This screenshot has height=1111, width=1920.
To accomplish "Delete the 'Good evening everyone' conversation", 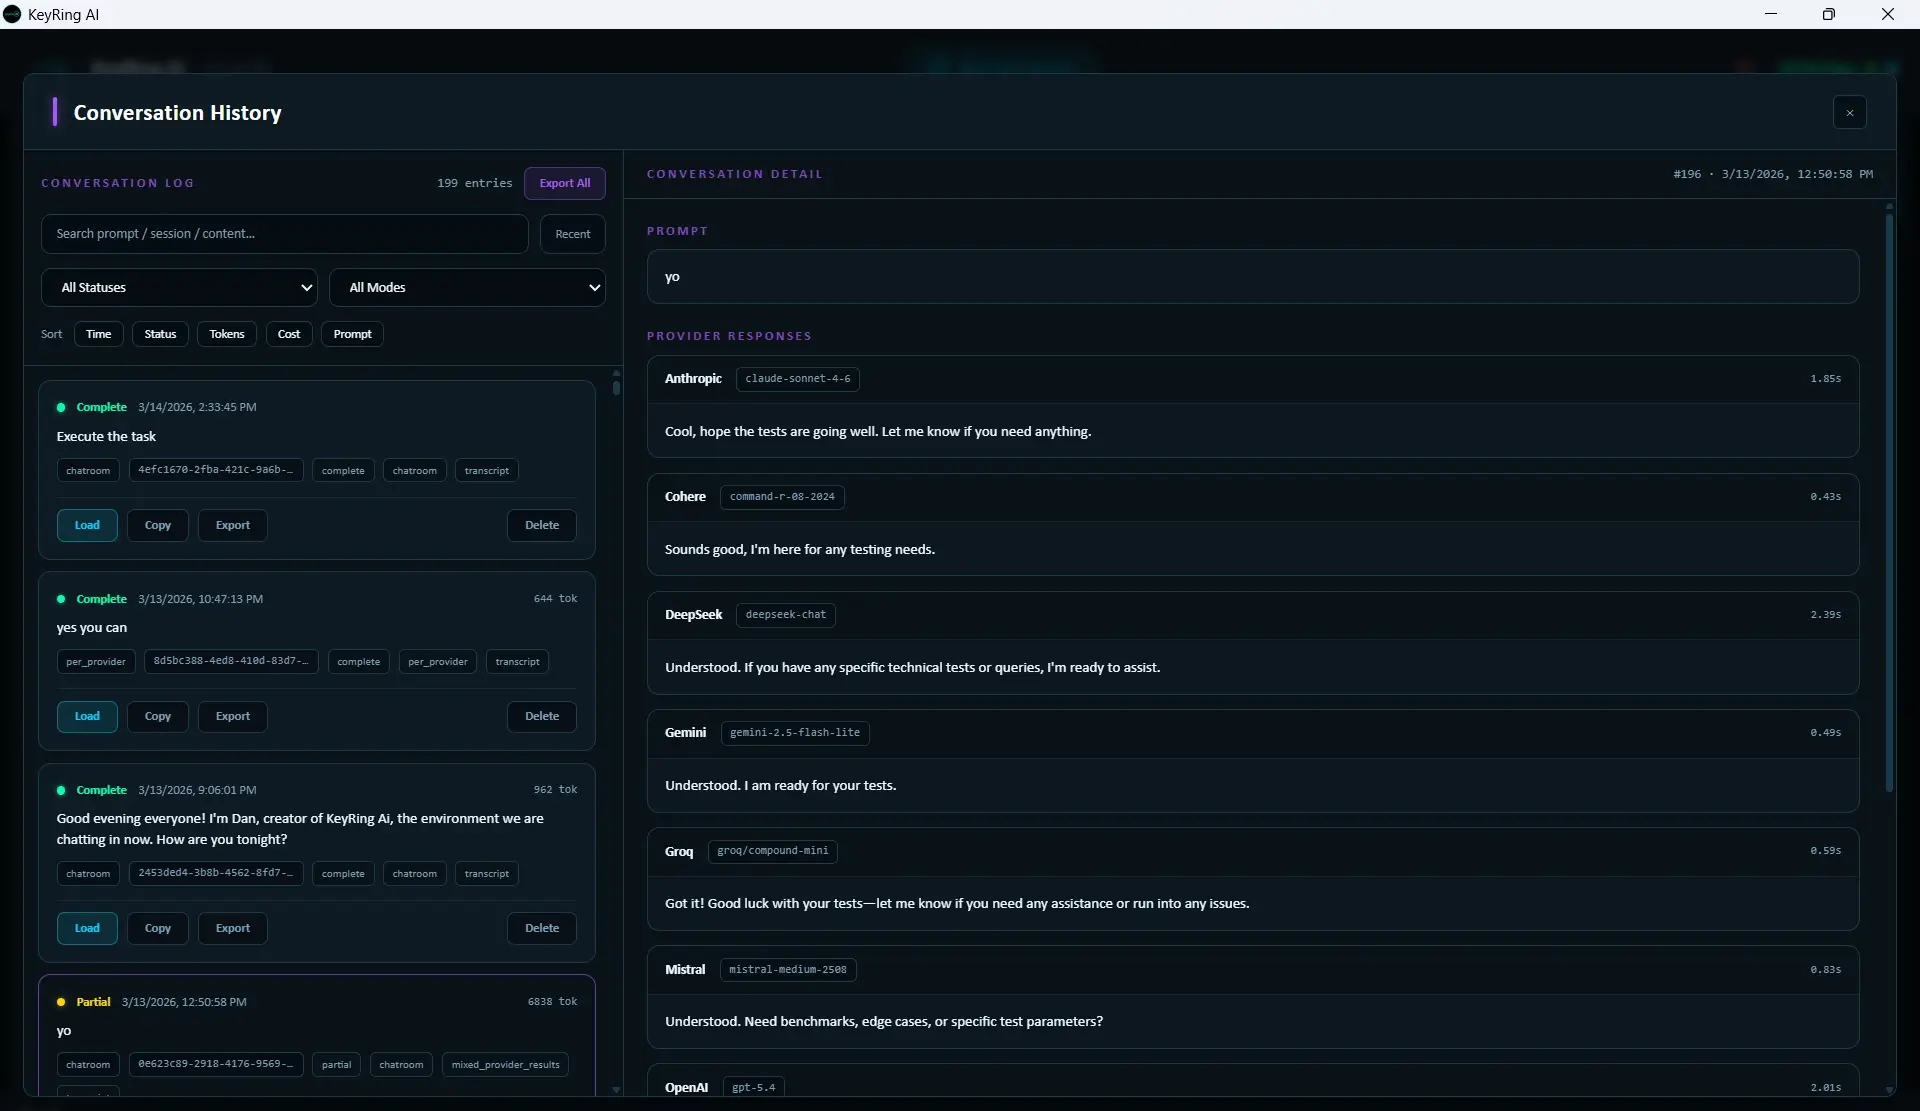I will pyautogui.click(x=542, y=928).
